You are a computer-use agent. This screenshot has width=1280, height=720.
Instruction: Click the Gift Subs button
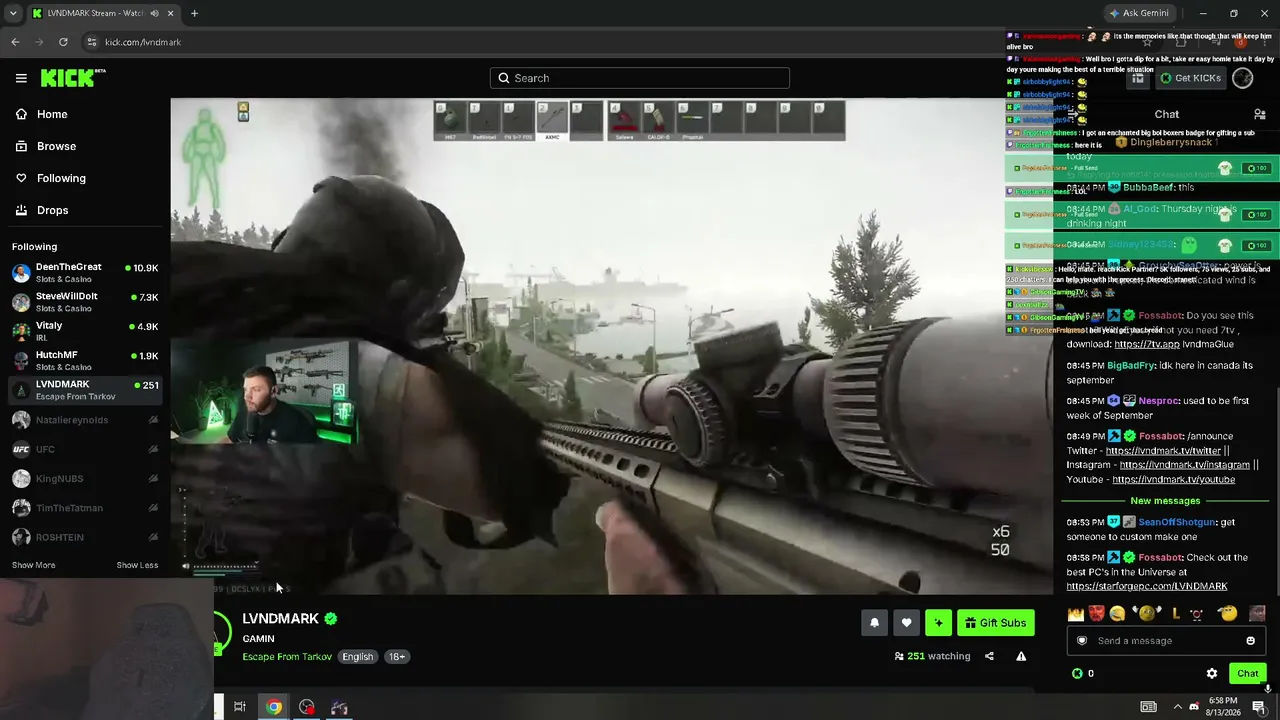point(995,623)
